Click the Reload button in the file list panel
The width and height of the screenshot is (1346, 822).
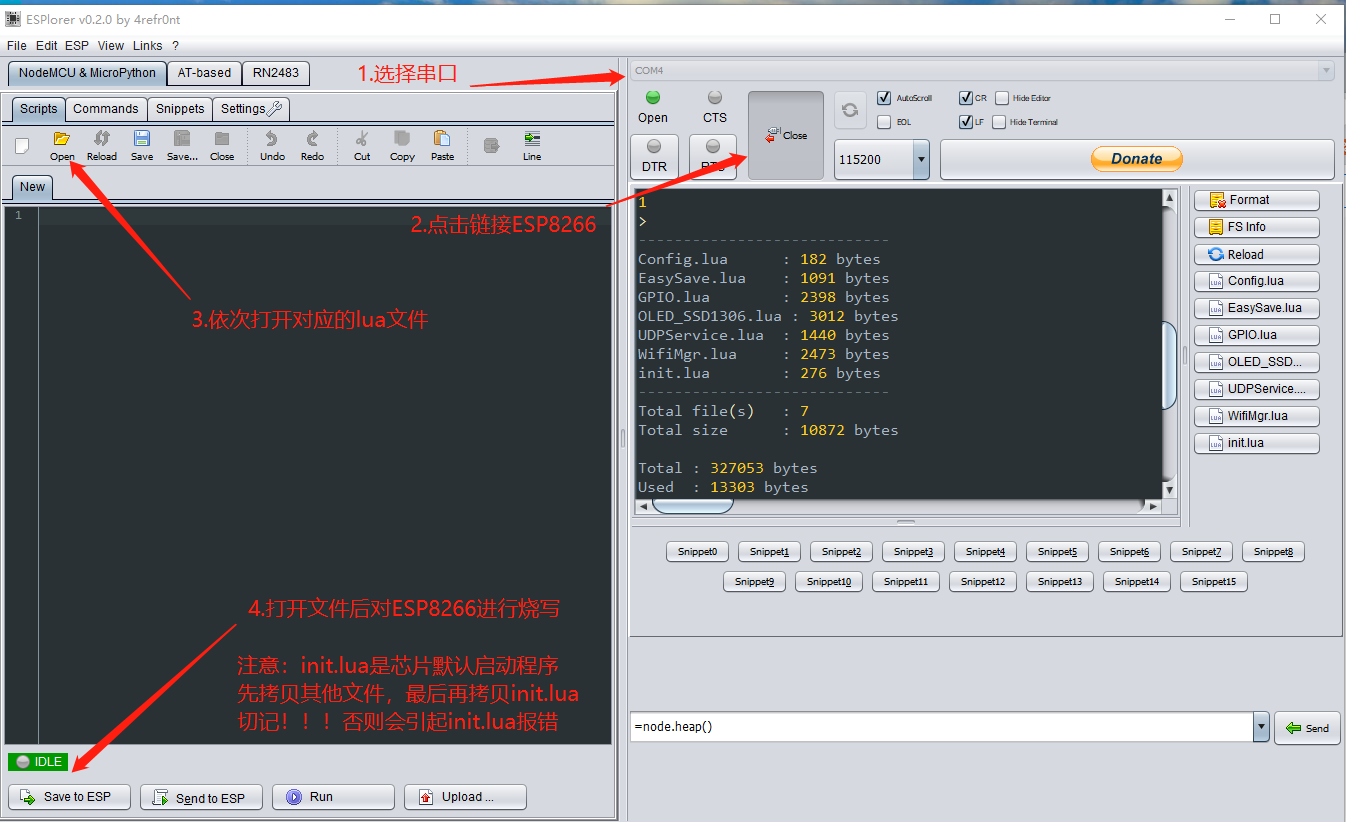point(1257,254)
